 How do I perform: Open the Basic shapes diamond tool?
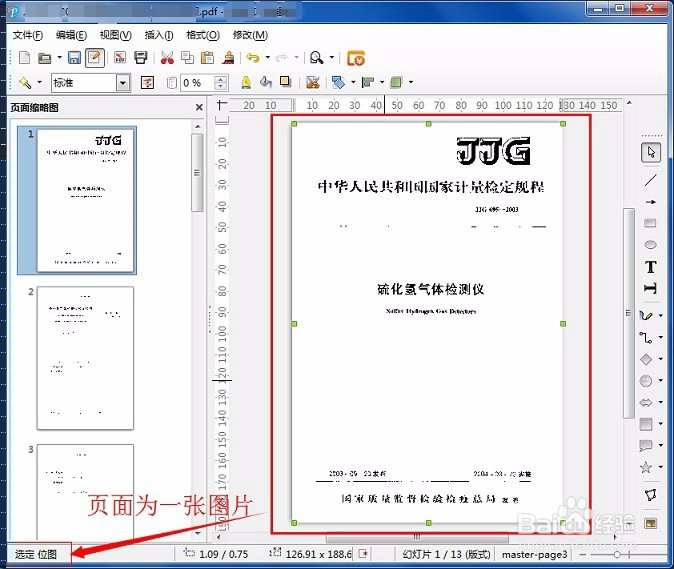(x=646, y=359)
